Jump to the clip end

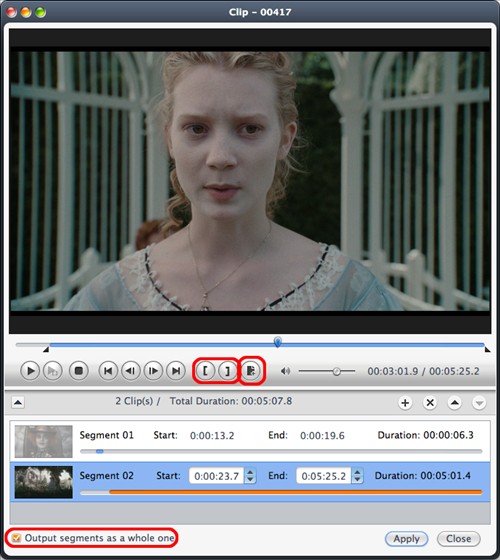click(176, 371)
